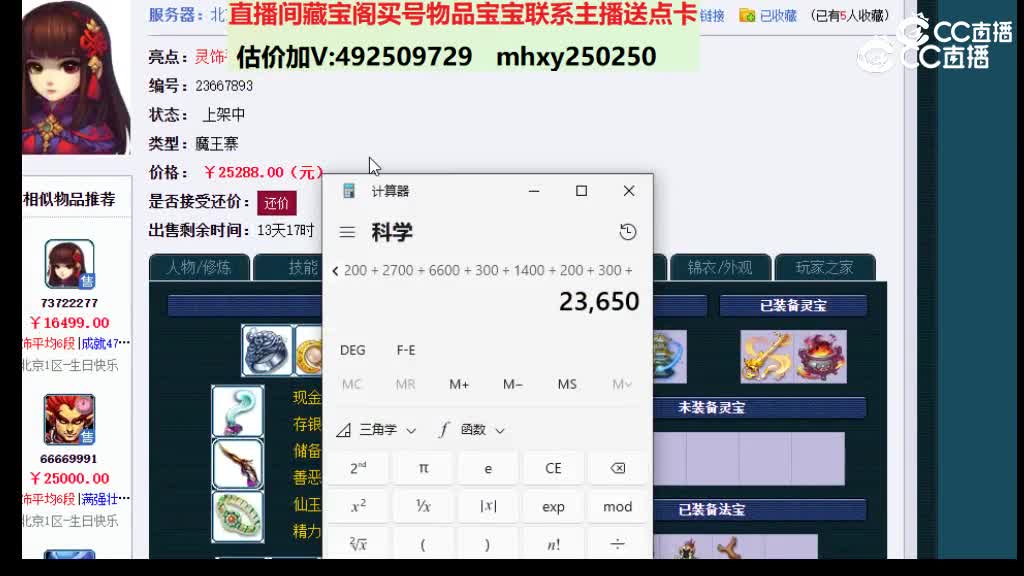Enable the 2nd function key
Viewport: 1024px width, 576px height.
[x=356, y=467]
